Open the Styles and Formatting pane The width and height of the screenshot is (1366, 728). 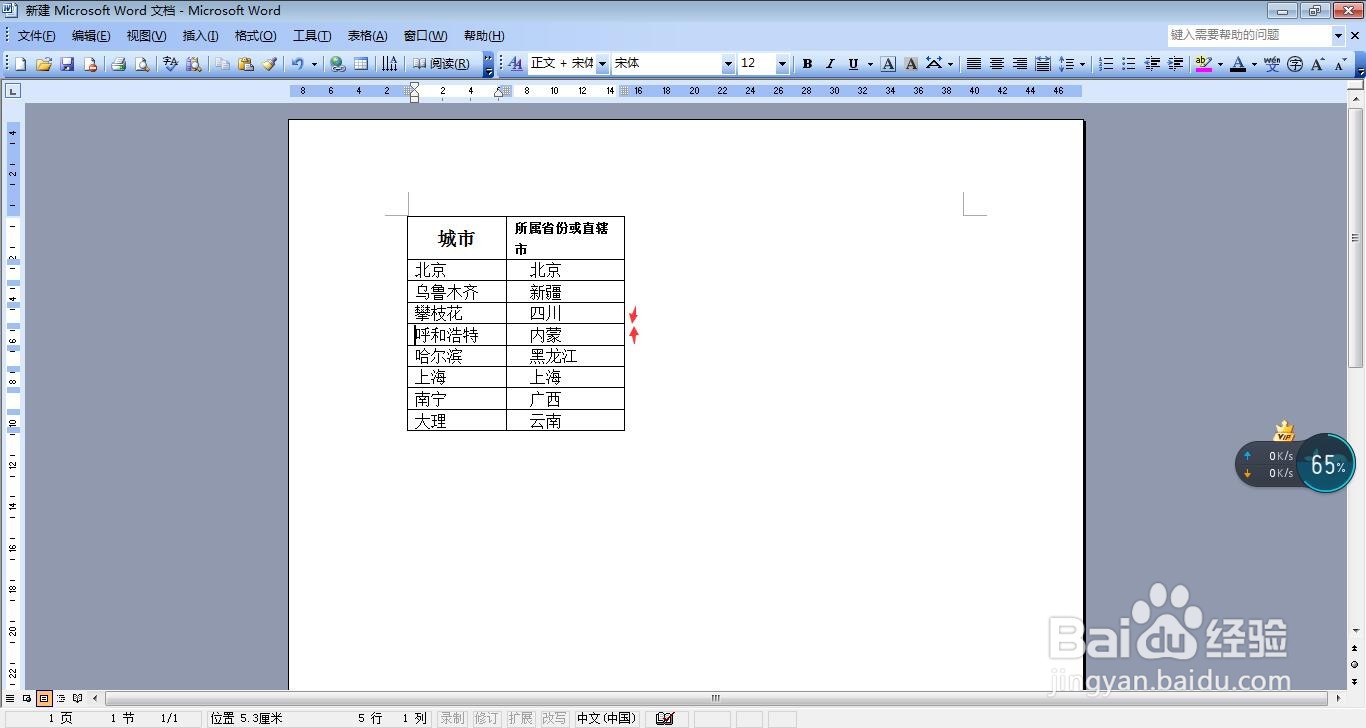coord(515,64)
